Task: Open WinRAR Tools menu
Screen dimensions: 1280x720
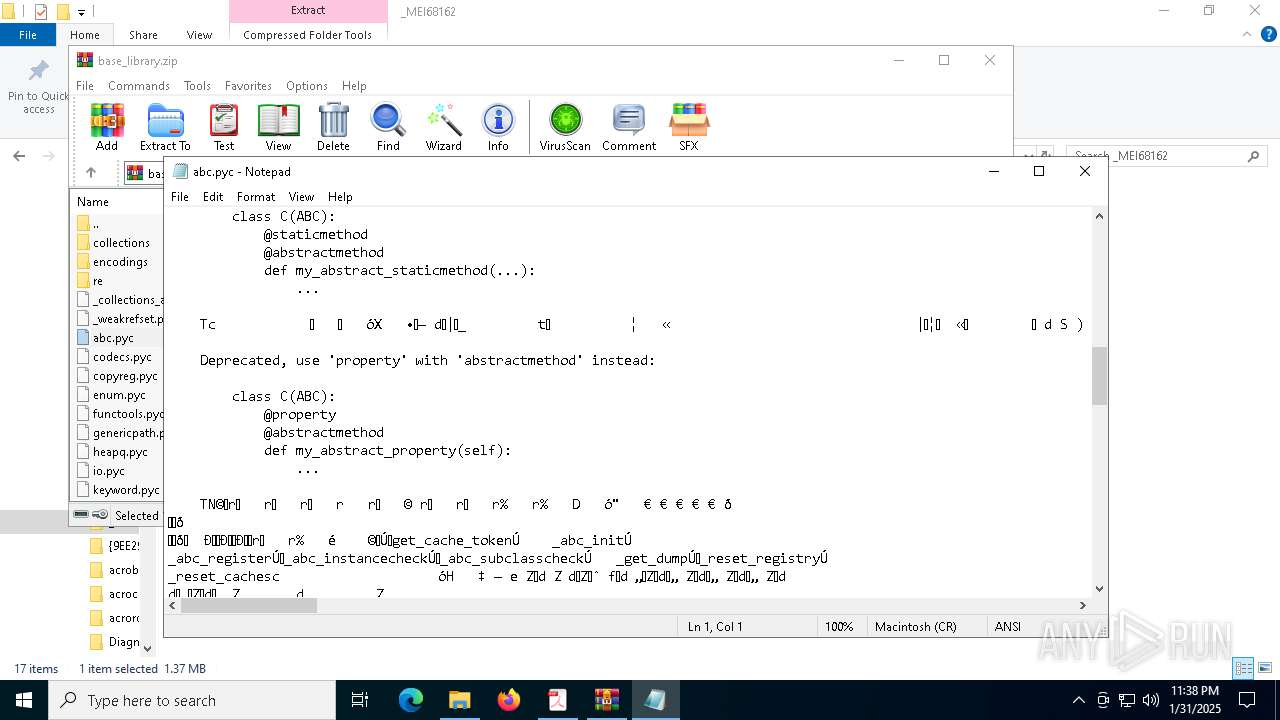Action: tap(197, 86)
